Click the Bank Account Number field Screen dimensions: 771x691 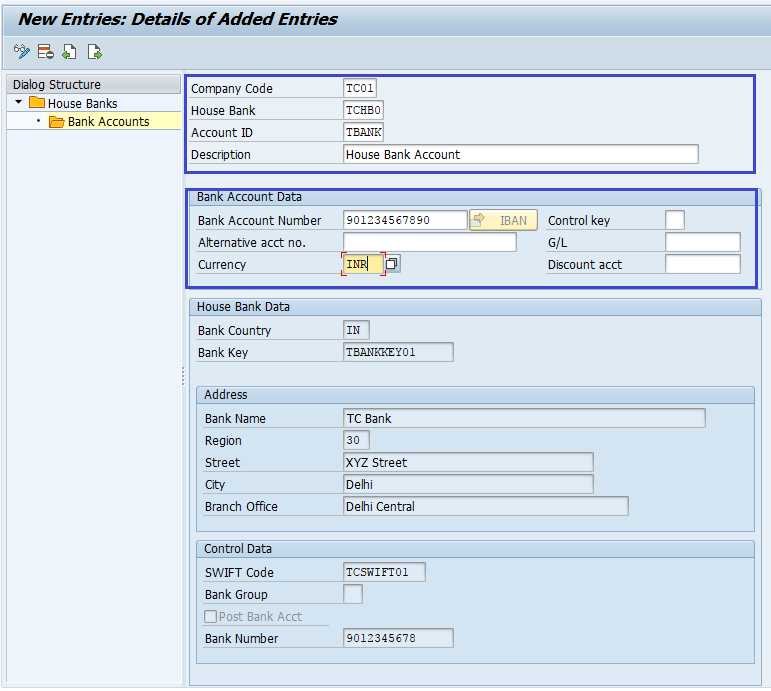tap(405, 220)
